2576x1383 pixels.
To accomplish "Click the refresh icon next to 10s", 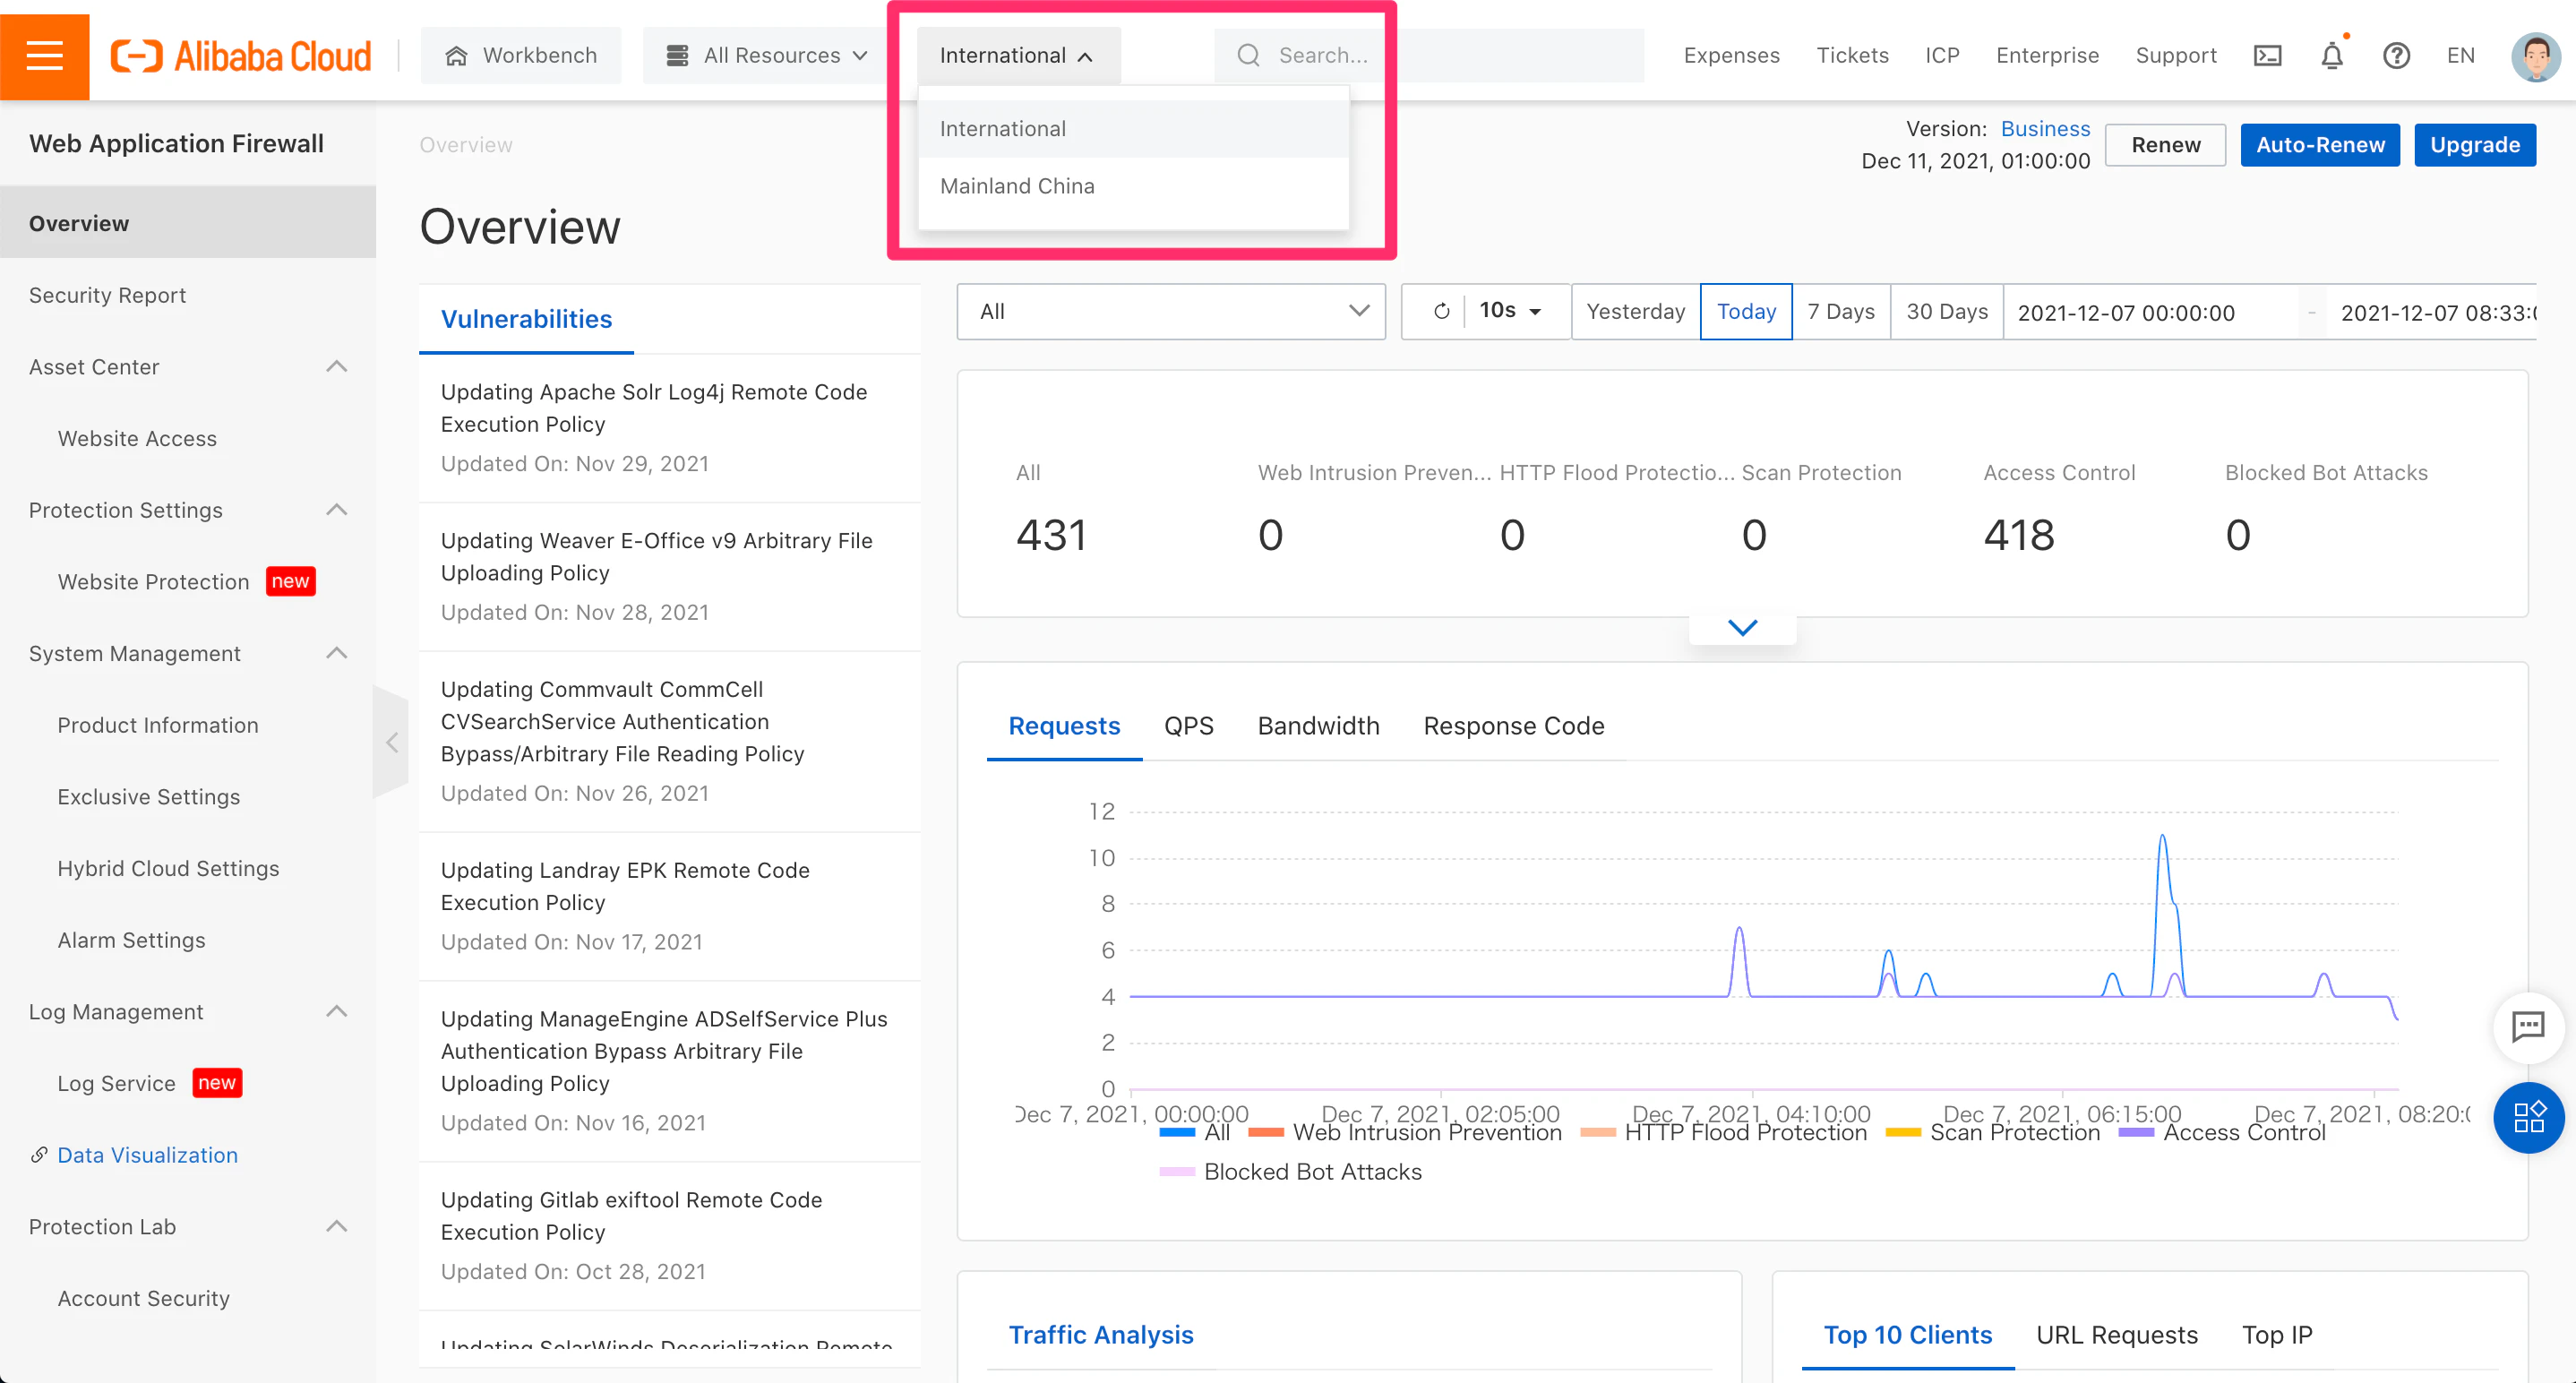I will click(x=1441, y=312).
